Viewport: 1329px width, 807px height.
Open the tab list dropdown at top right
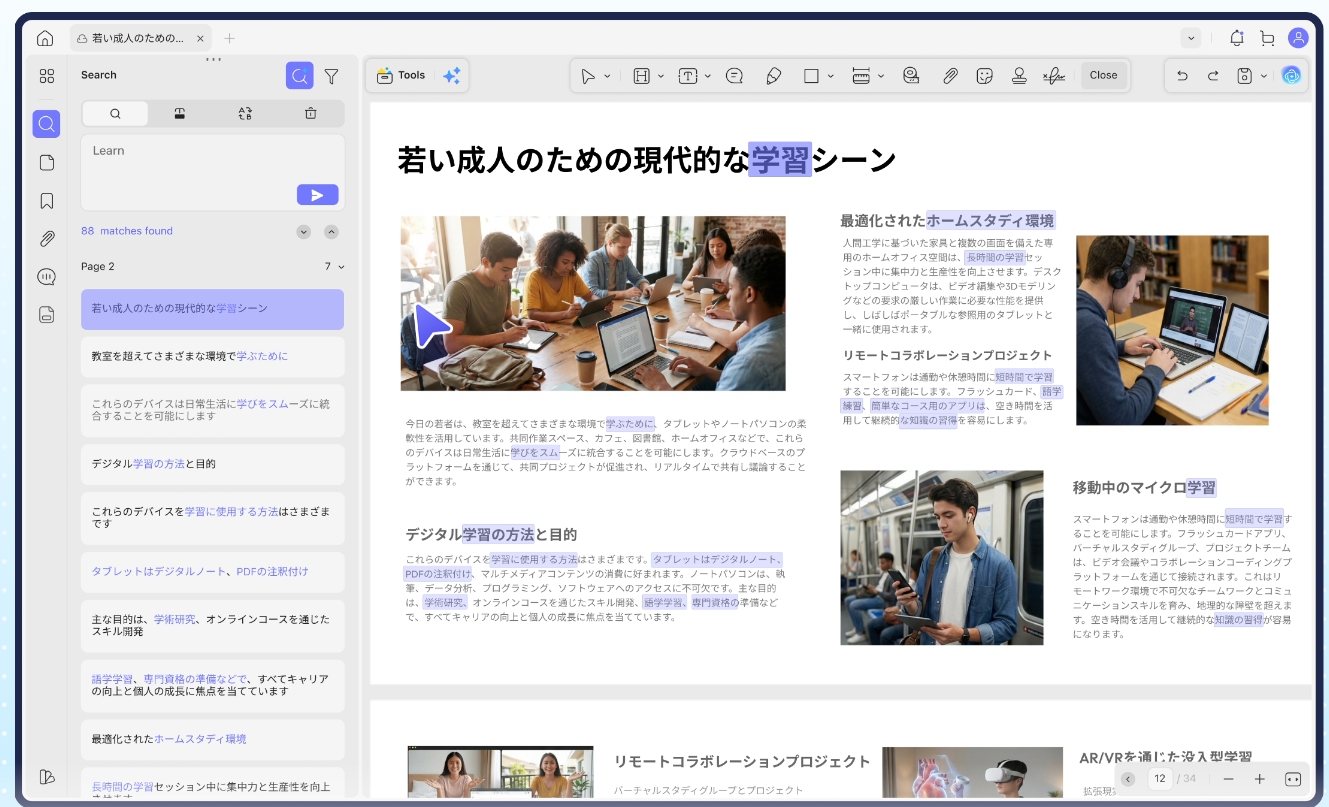click(1190, 38)
